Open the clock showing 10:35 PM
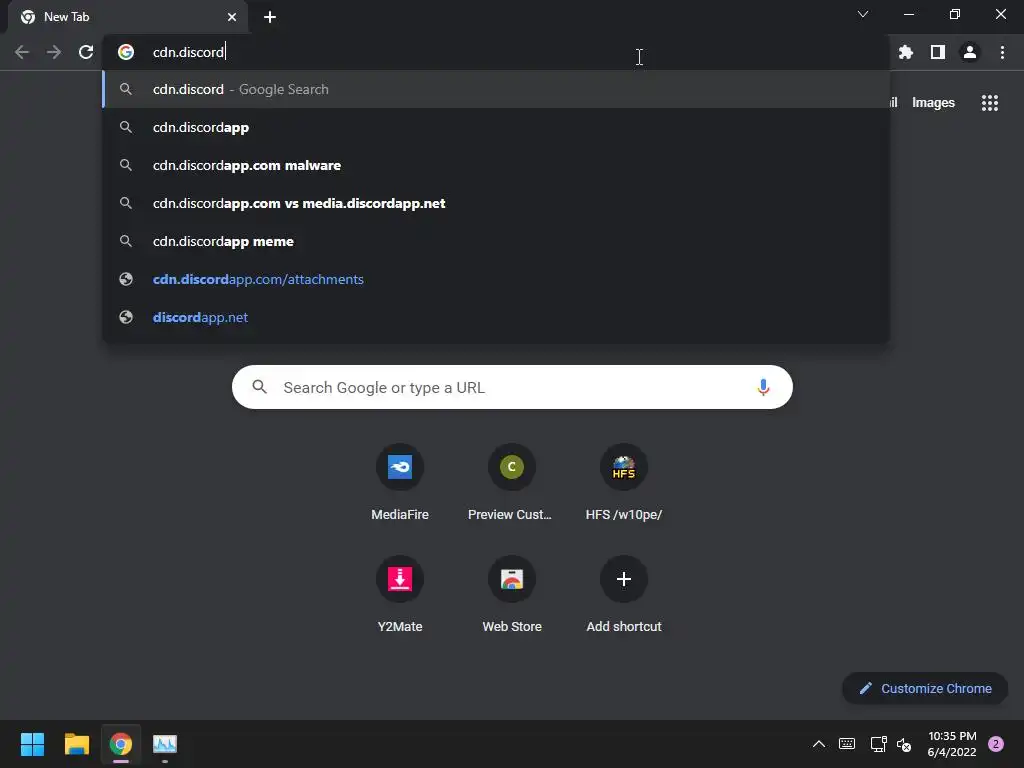 [x=952, y=744]
